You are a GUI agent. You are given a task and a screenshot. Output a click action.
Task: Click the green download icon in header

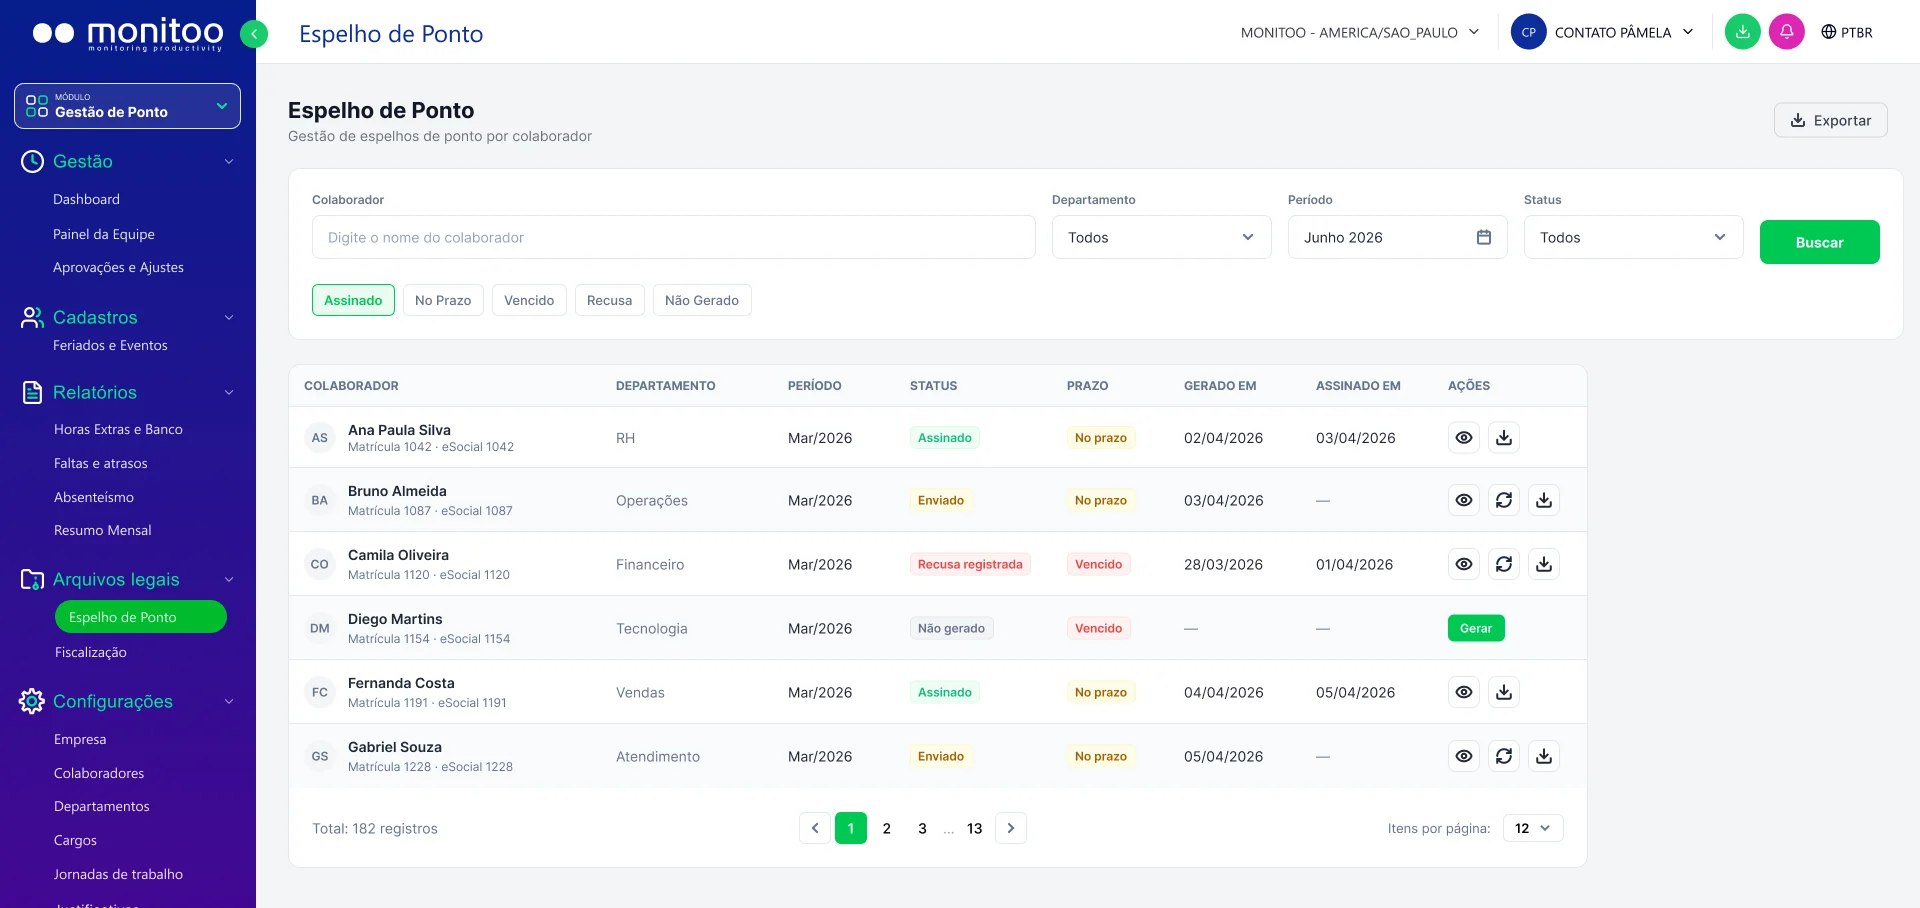pyautogui.click(x=1742, y=32)
